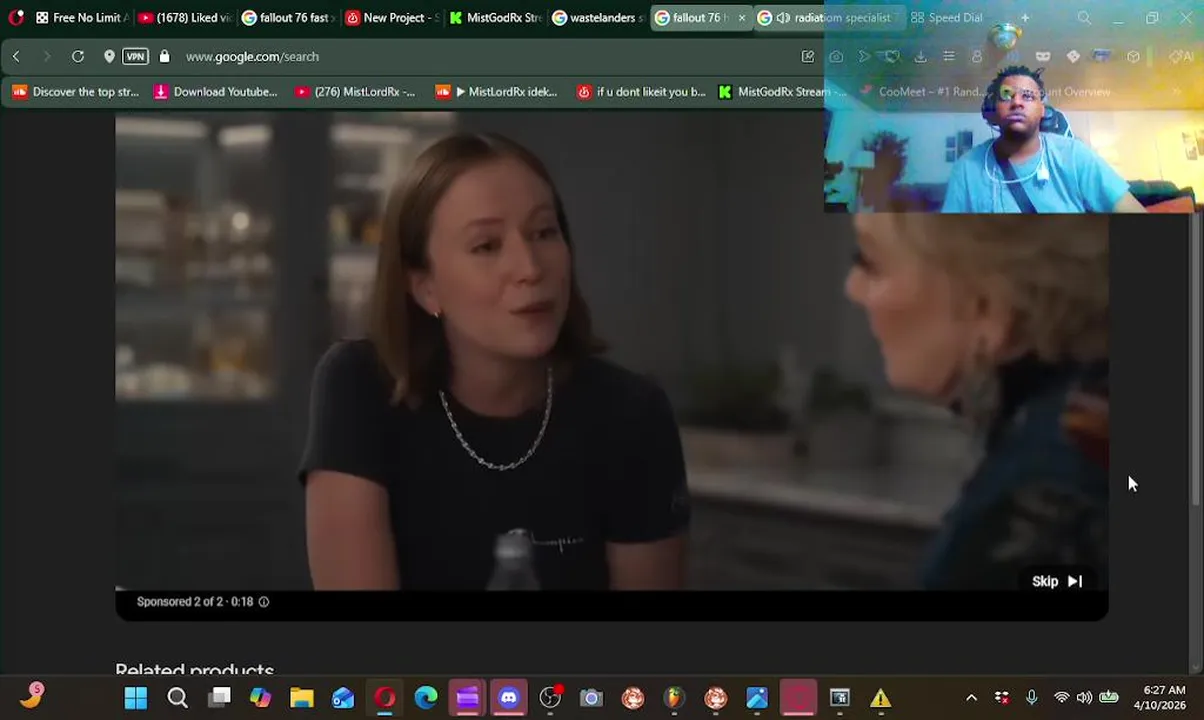
Task: Open the volume speaker tray icon
Action: [1084, 698]
